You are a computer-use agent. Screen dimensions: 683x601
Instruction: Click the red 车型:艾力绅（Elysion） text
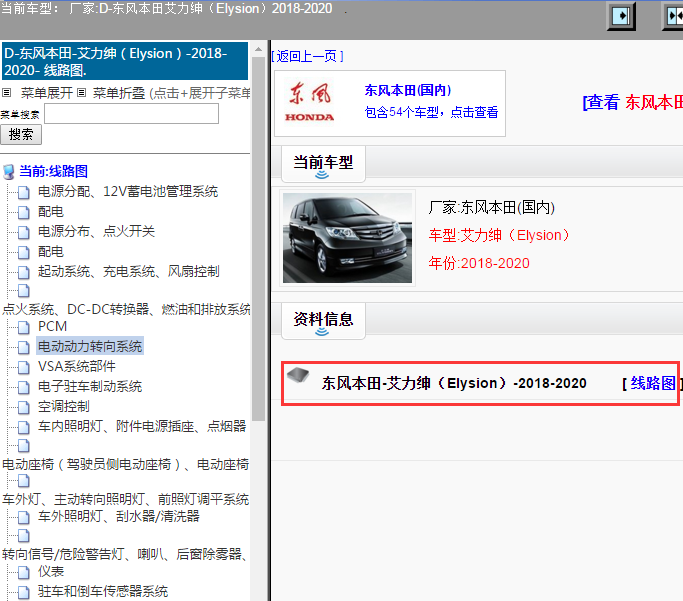point(499,236)
